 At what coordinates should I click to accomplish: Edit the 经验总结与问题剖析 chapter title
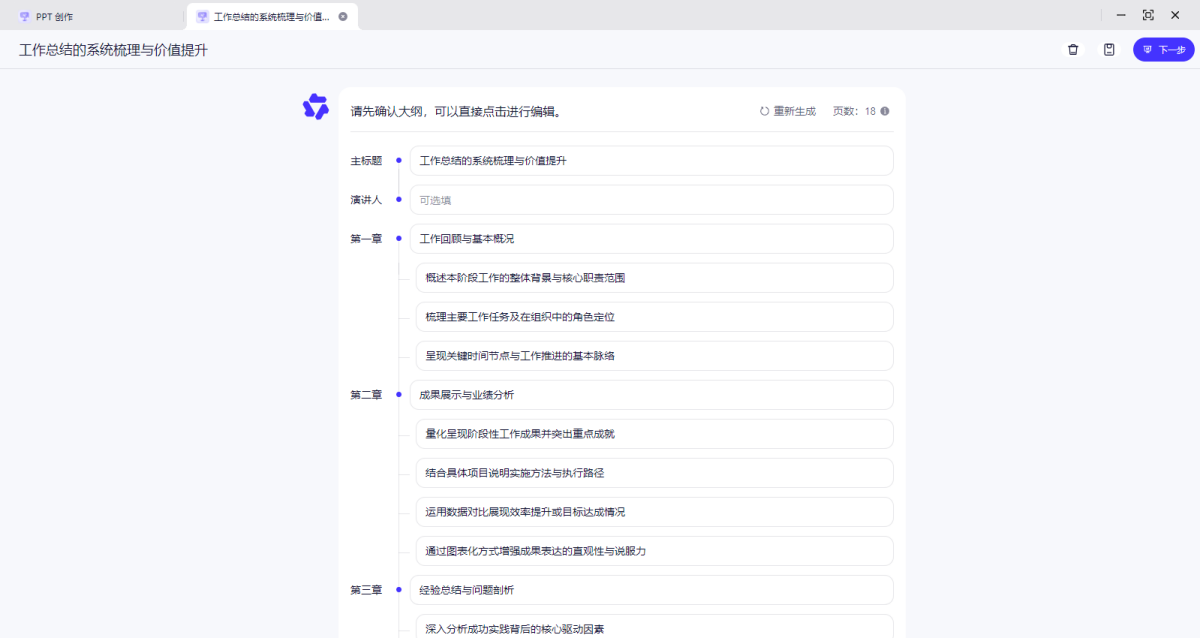(650, 590)
